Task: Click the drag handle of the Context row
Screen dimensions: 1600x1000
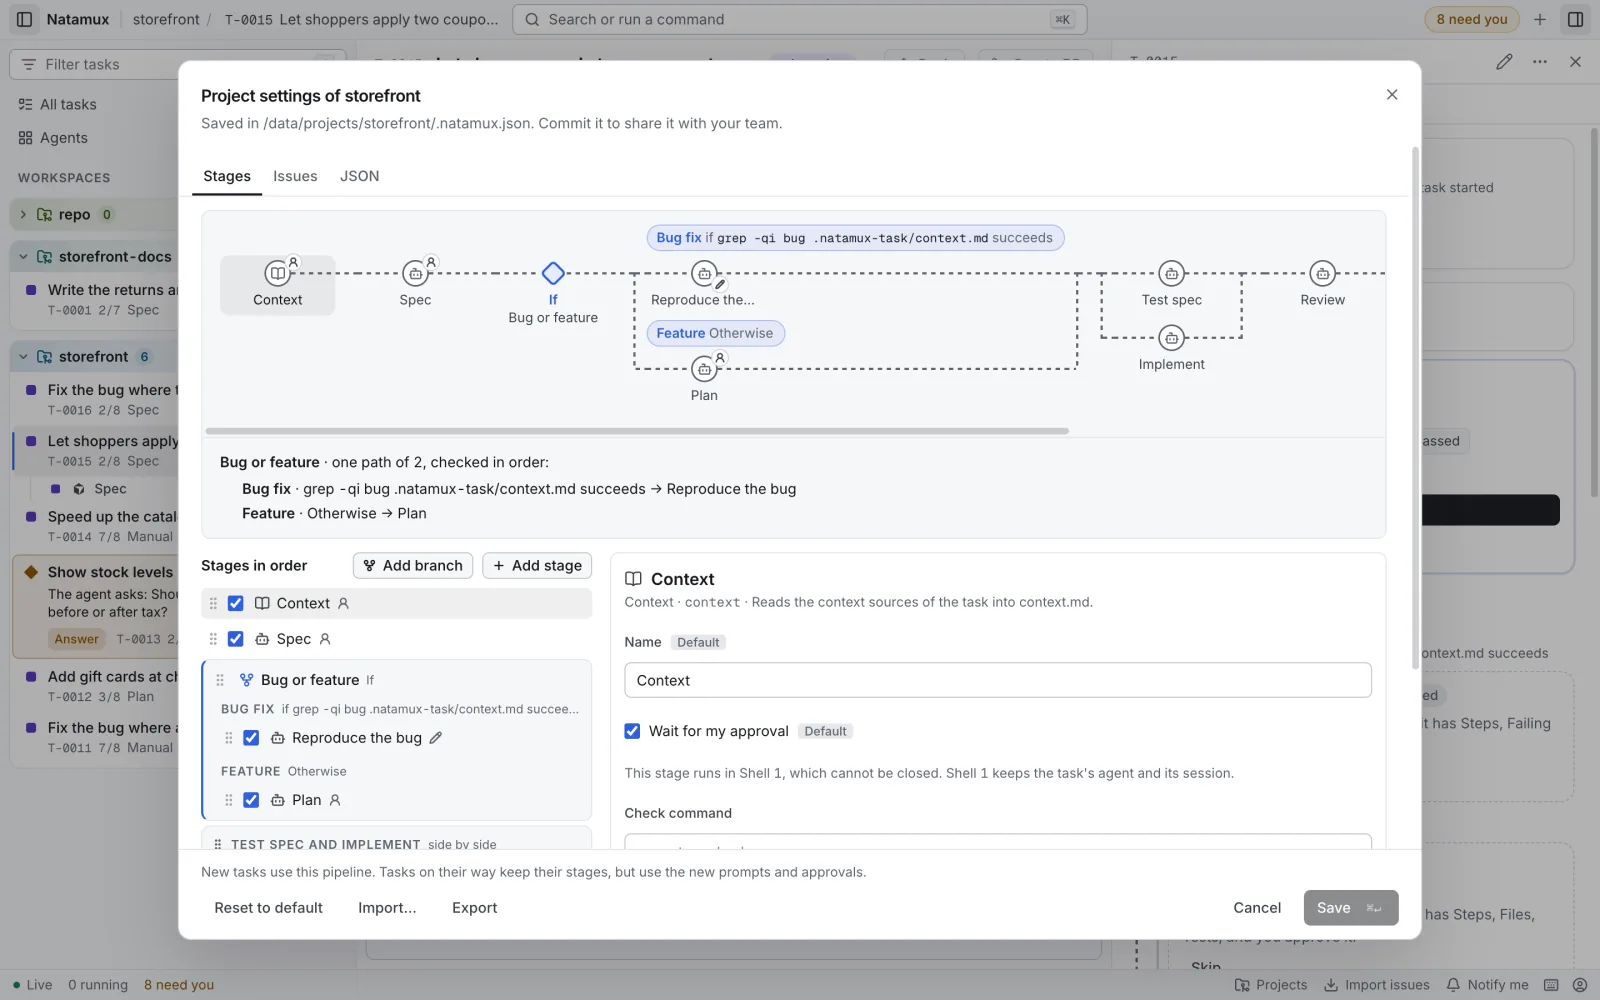Action: 213,604
